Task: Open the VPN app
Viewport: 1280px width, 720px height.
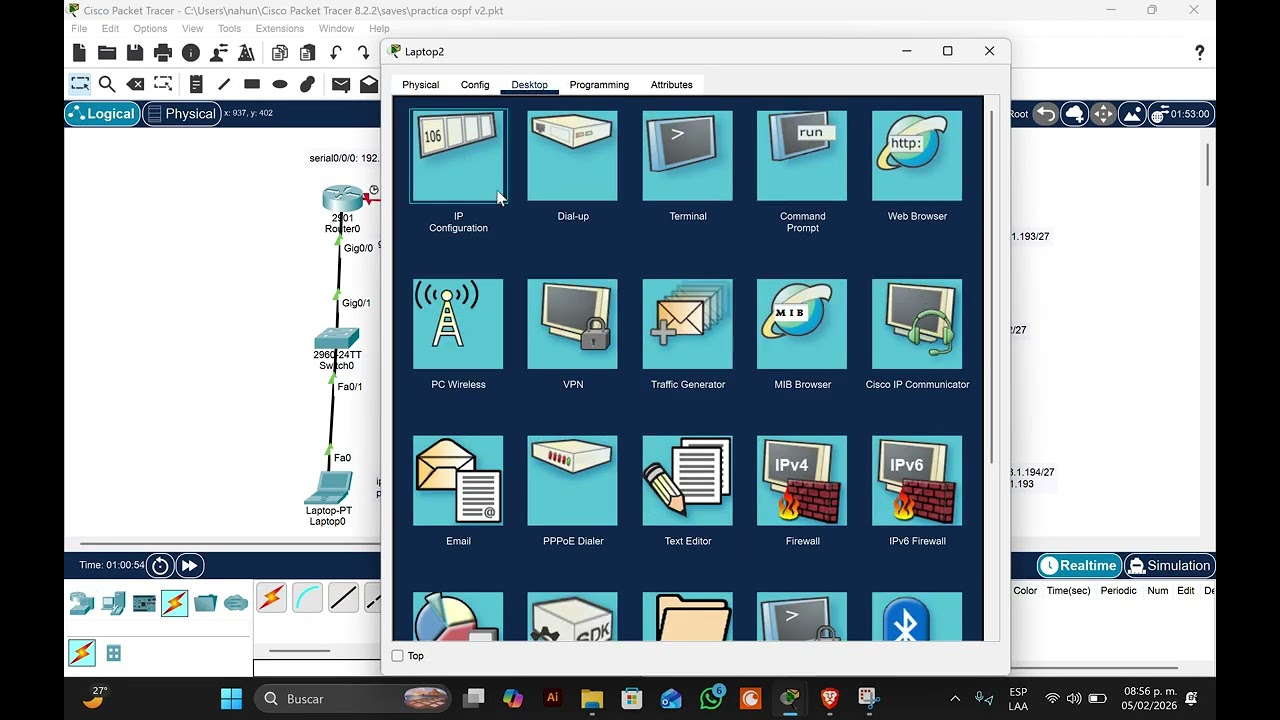Action: pos(573,324)
